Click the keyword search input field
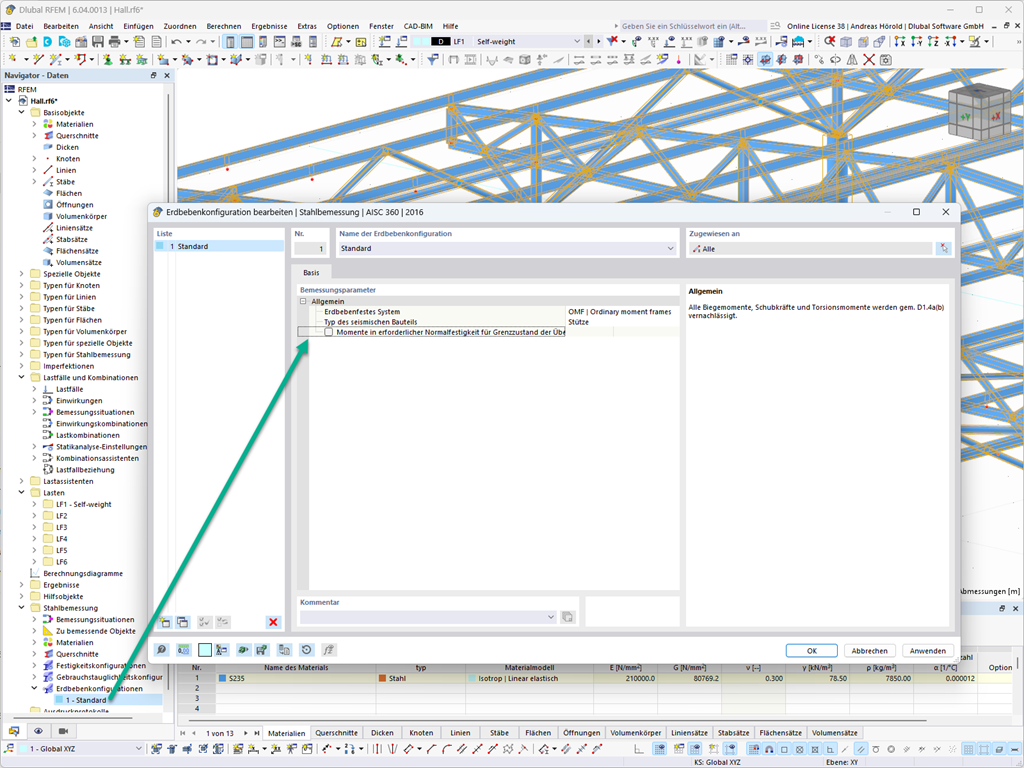 [x=692, y=26]
